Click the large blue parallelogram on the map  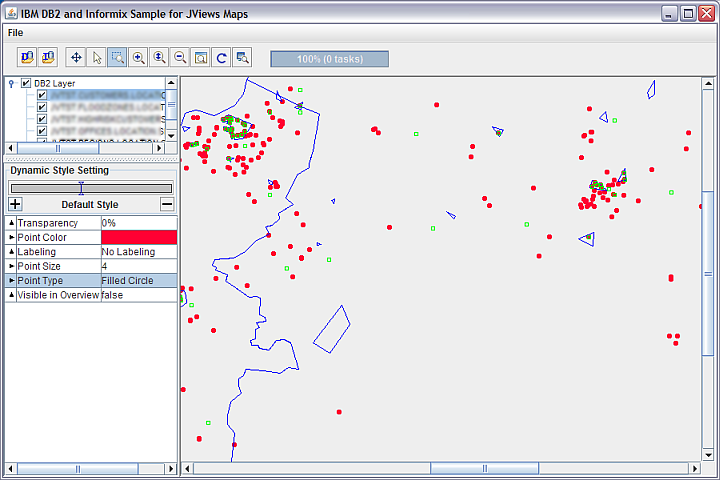coord(332,329)
